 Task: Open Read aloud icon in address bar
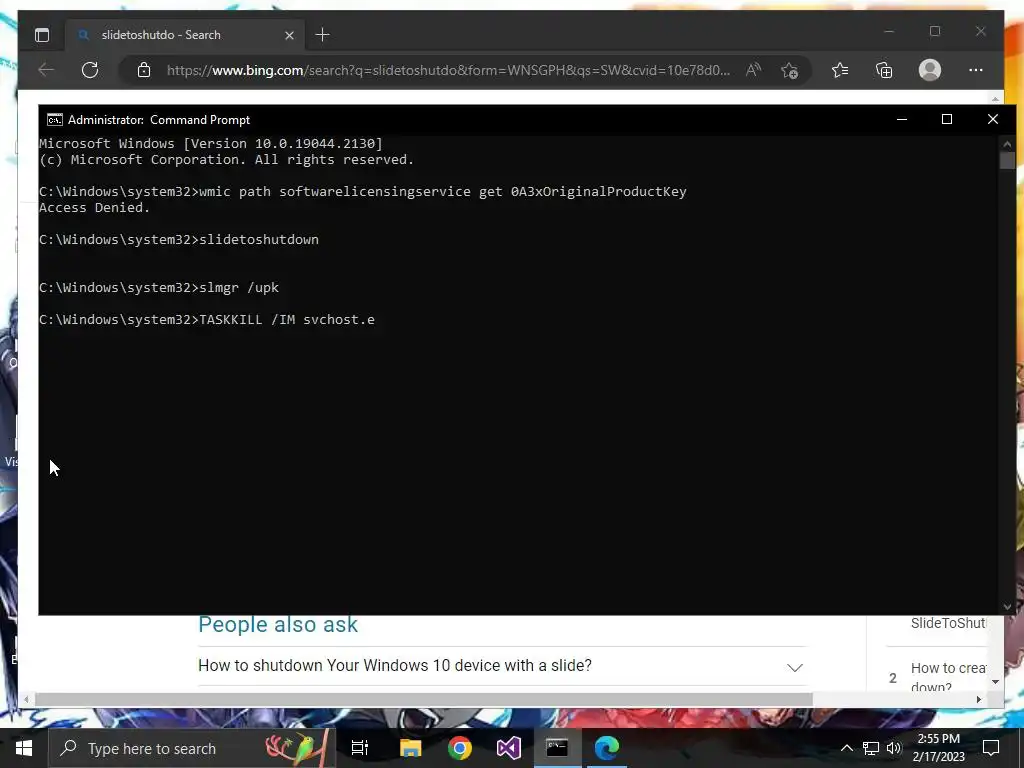point(754,70)
